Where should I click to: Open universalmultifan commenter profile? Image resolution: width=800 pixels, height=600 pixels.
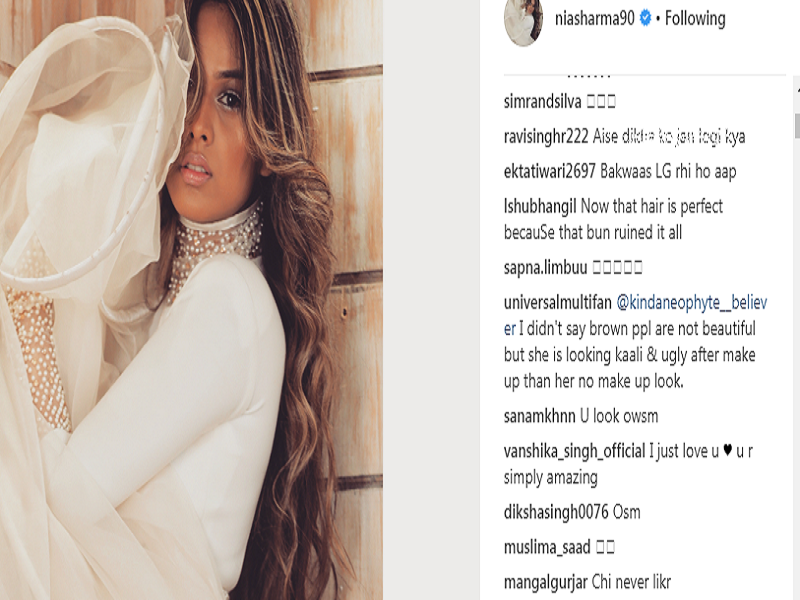[558, 303]
